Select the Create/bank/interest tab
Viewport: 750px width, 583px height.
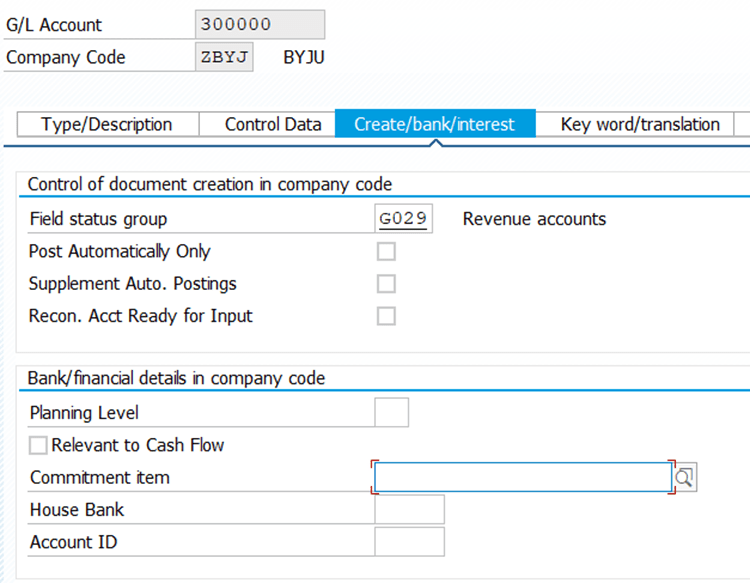(434, 125)
